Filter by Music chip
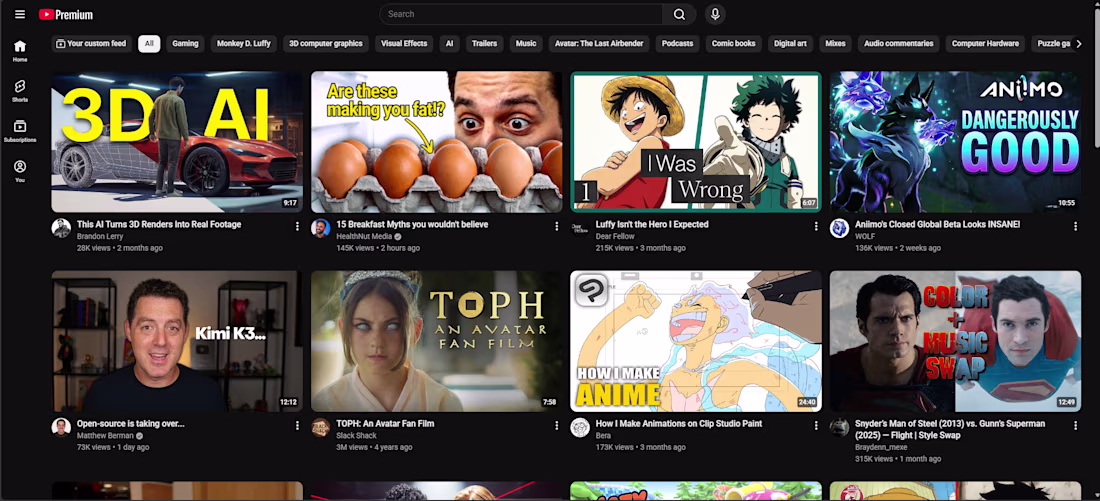 [526, 44]
